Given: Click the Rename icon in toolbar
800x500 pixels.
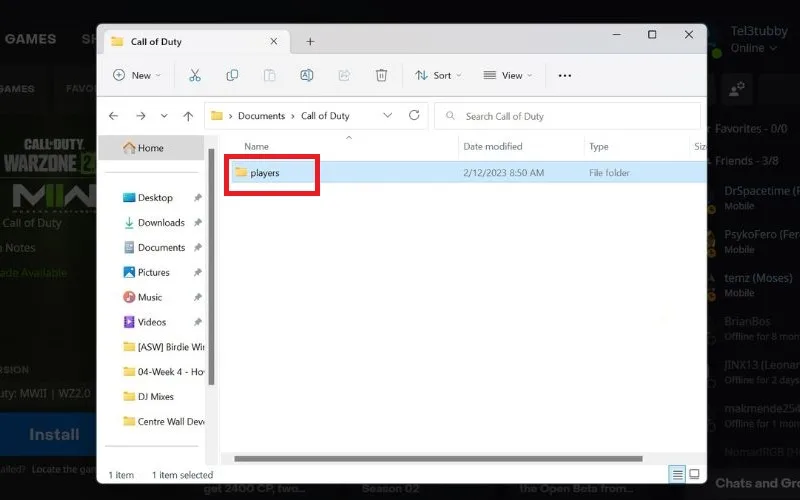Looking at the screenshot, I should (x=307, y=76).
